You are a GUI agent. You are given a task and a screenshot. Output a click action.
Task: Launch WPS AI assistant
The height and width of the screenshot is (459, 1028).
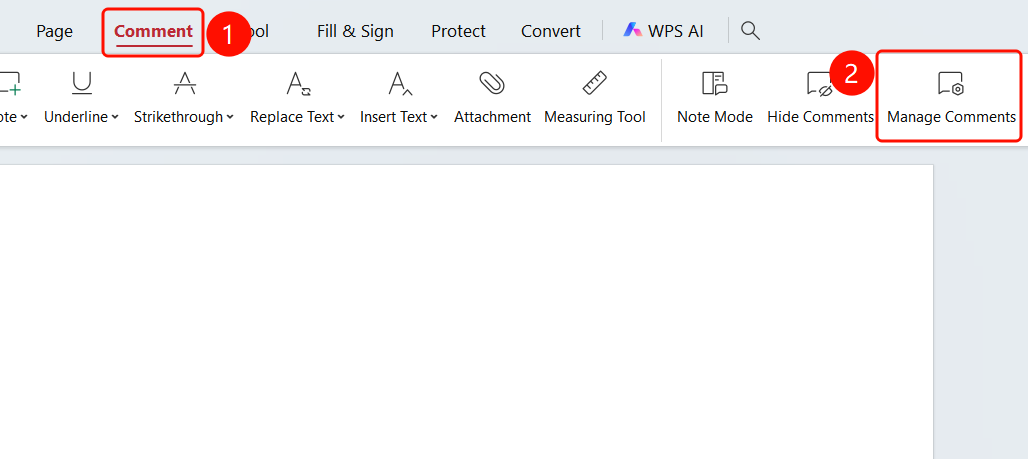coord(663,31)
